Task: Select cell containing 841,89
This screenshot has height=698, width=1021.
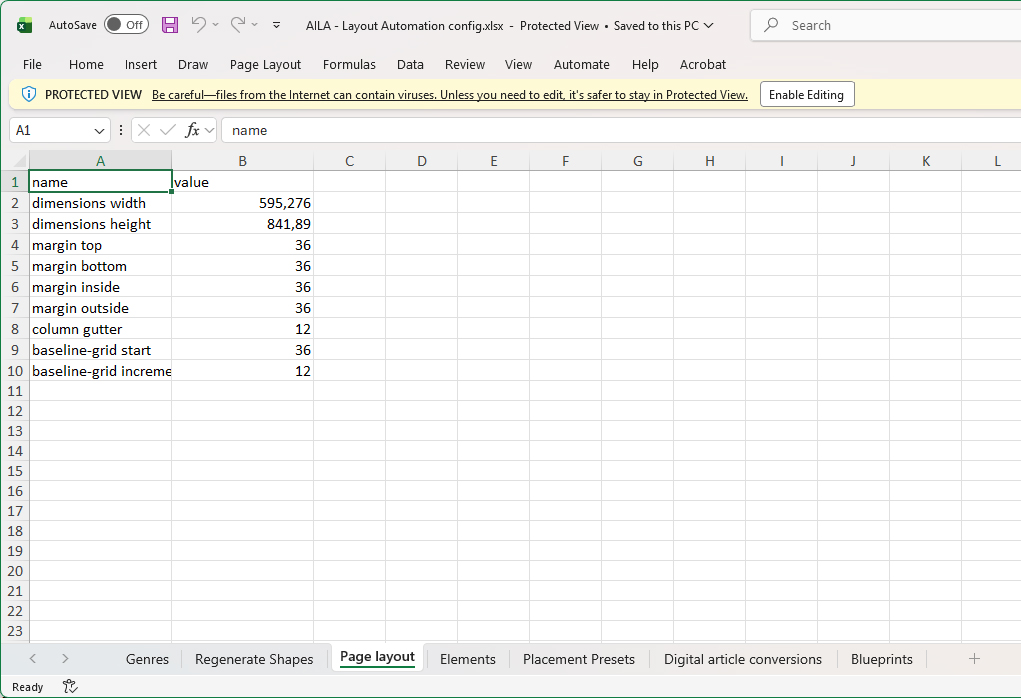Action: (242, 224)
